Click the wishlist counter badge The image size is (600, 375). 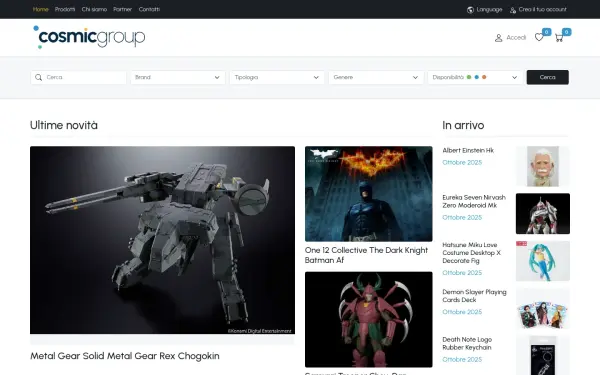click(x=546, y=32)
